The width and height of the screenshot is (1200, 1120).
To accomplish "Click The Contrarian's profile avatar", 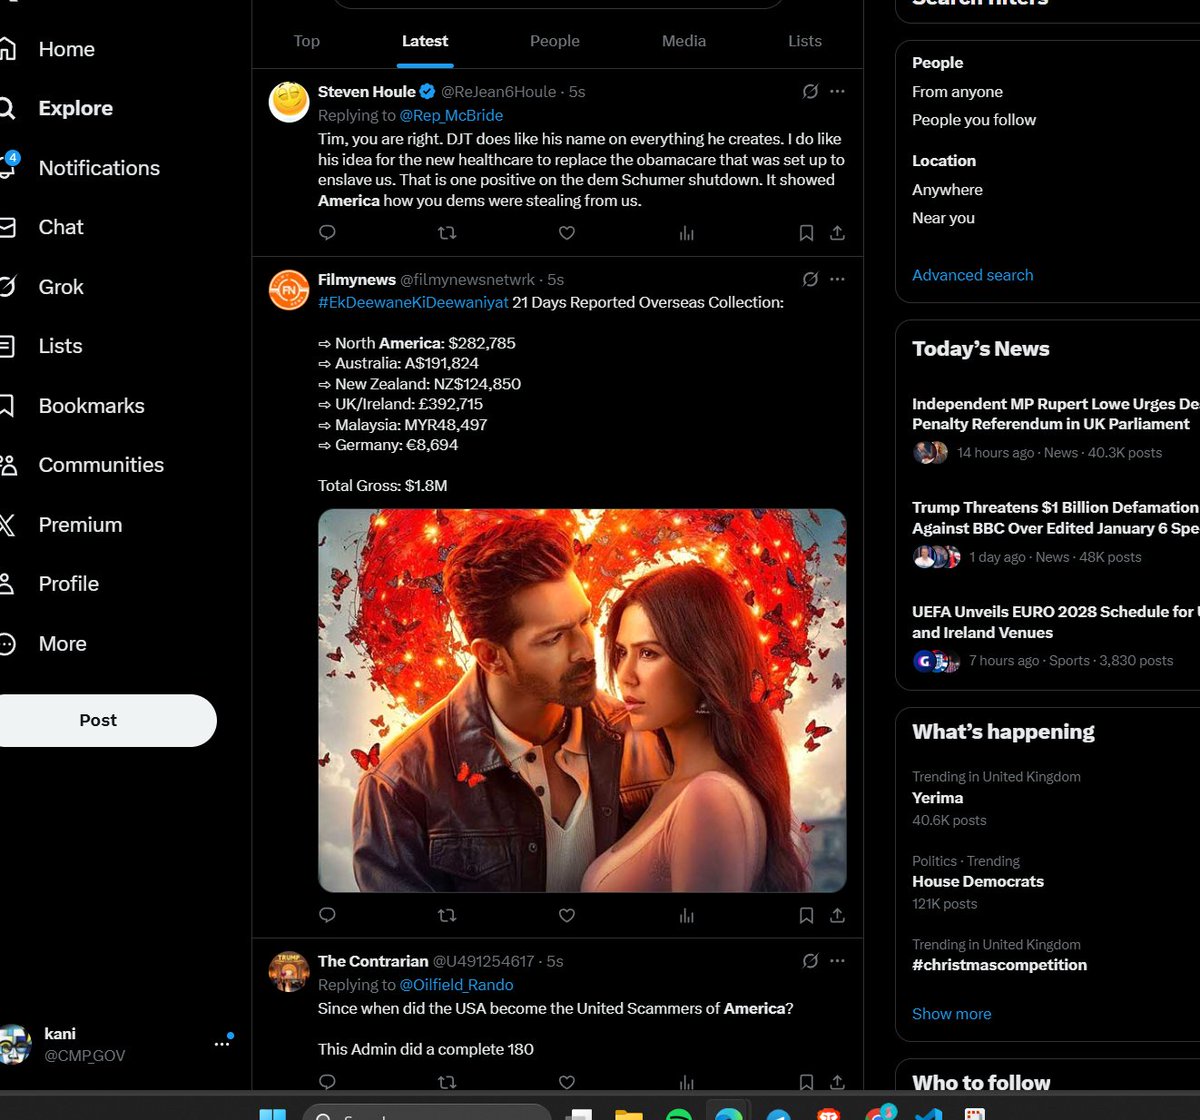I will 289,972.
